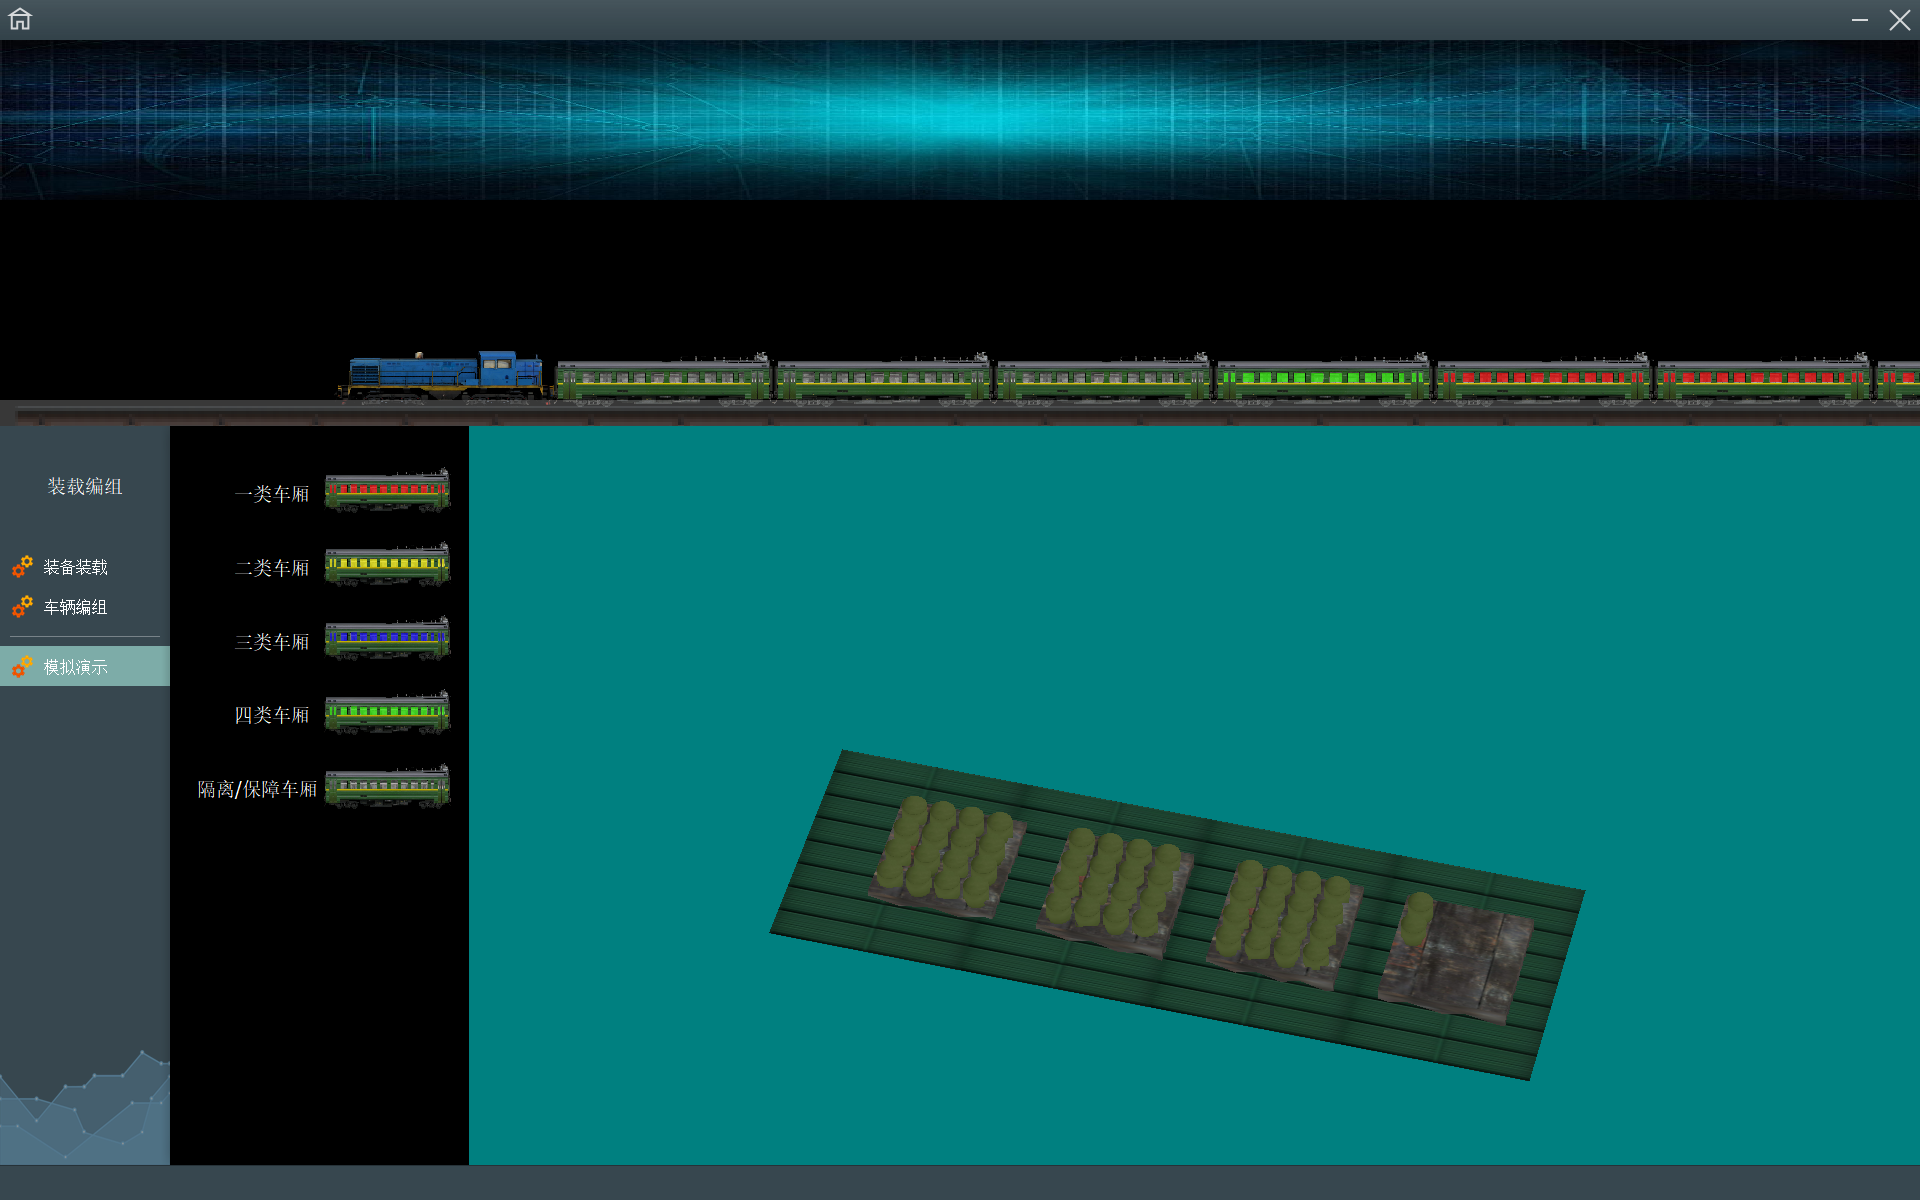Click the 一类车厢 label

(272, 494)
